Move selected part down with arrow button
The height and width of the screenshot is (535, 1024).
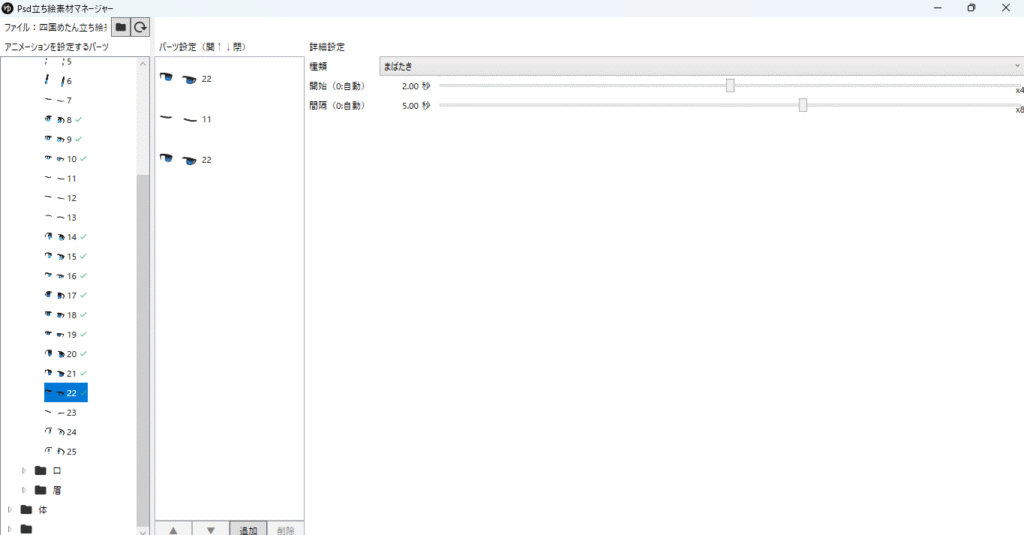point(210,529)
